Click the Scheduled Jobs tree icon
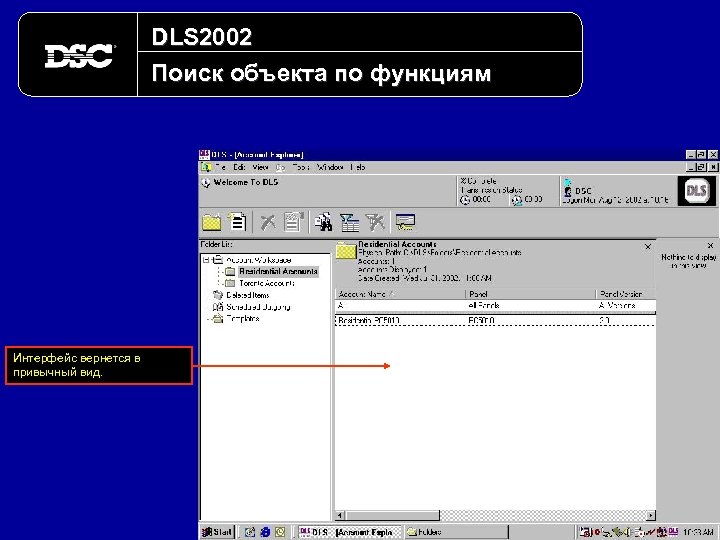The height and width of the screenshot is (540, 720). coord(218,307)
